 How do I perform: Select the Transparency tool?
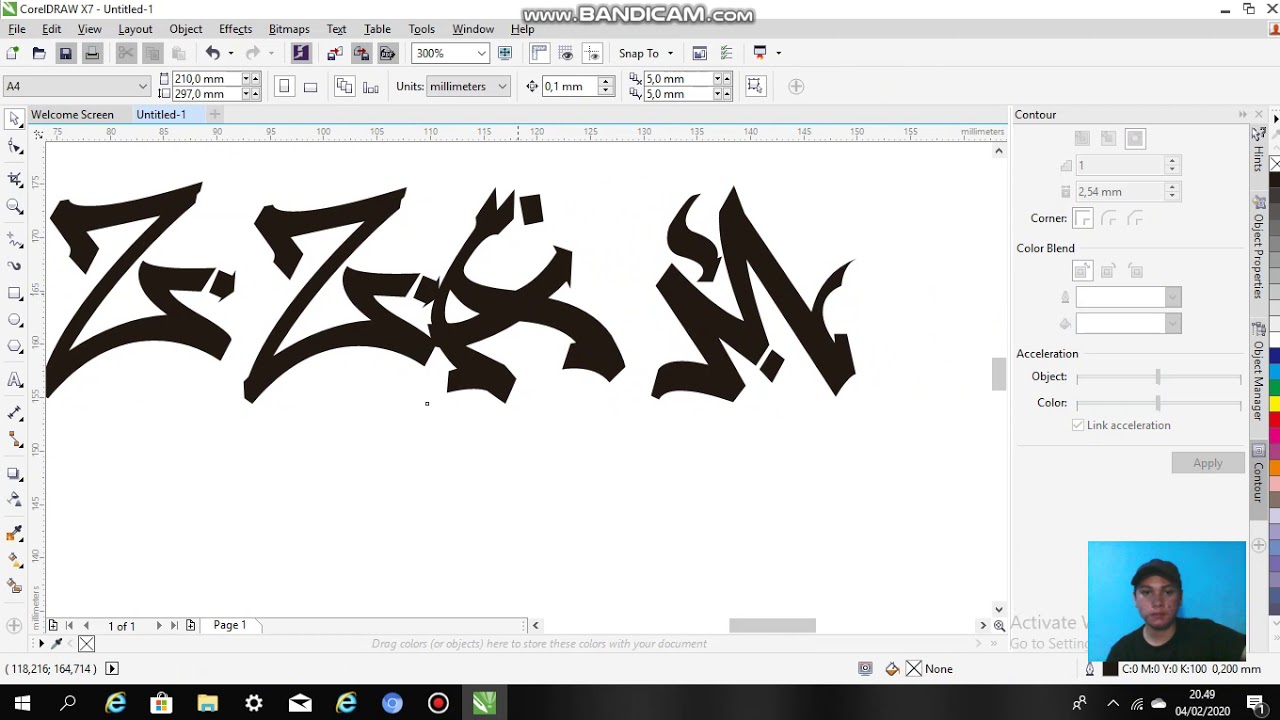point(15,499)
